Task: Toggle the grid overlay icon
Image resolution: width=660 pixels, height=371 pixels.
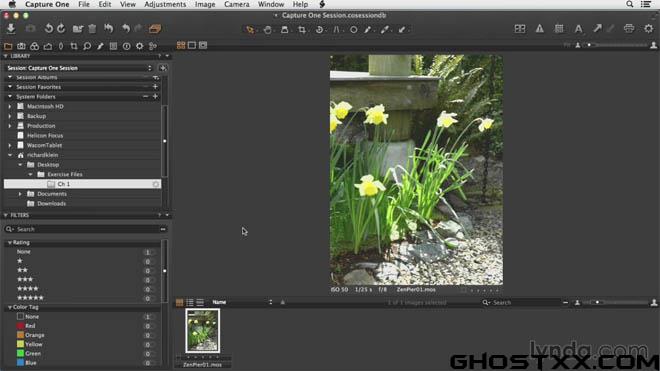Action: point(559,29)
